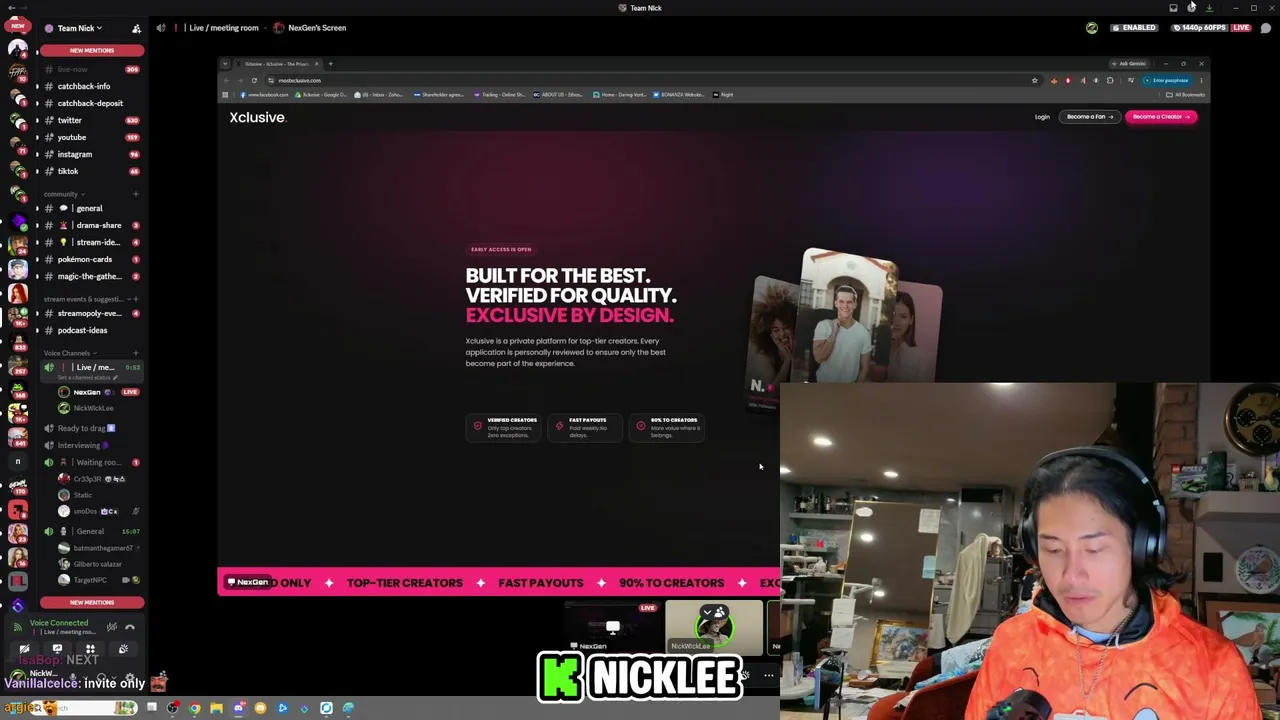Viewport: 1280px width, 720px height.
Task: Open the streamopoly-events channel
Action: 91,313
